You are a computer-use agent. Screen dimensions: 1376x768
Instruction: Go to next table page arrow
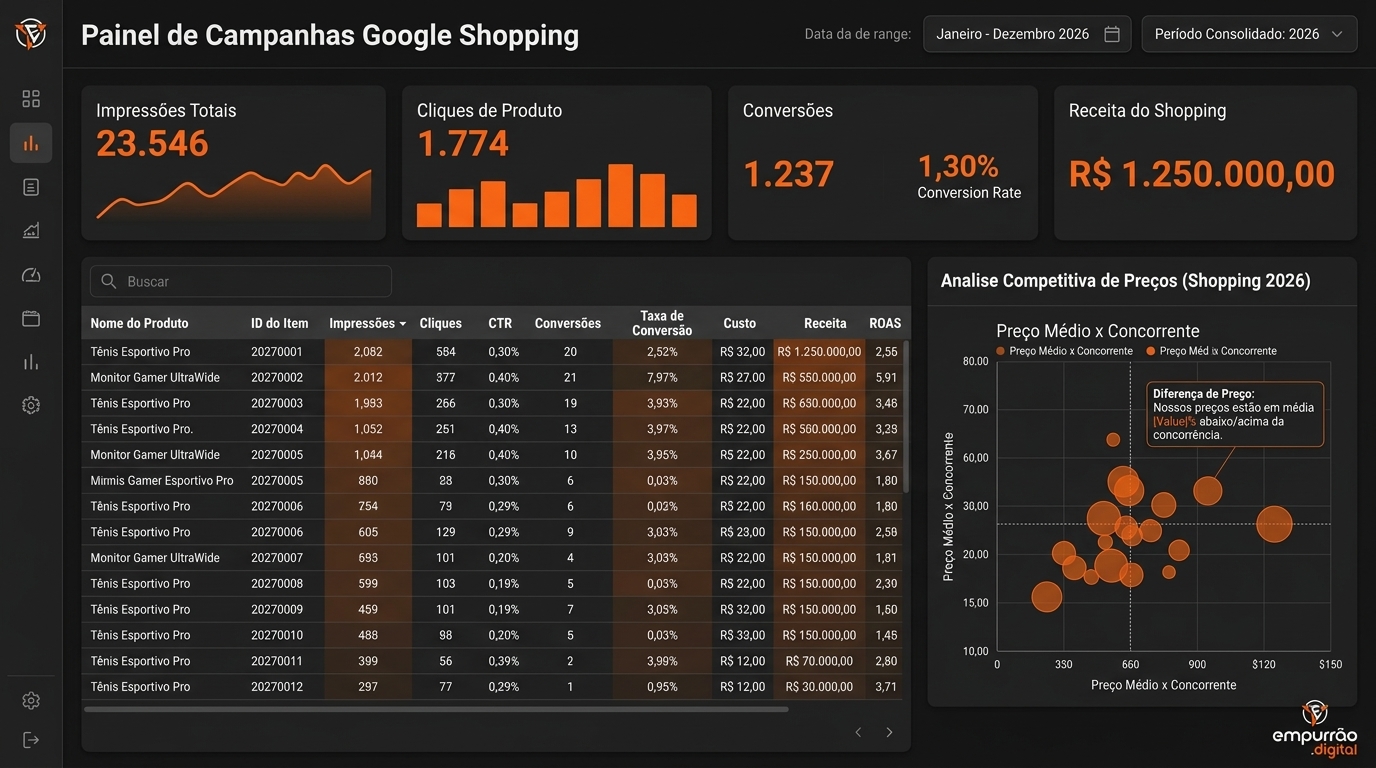pyautogui.click(x=889, y=732)
